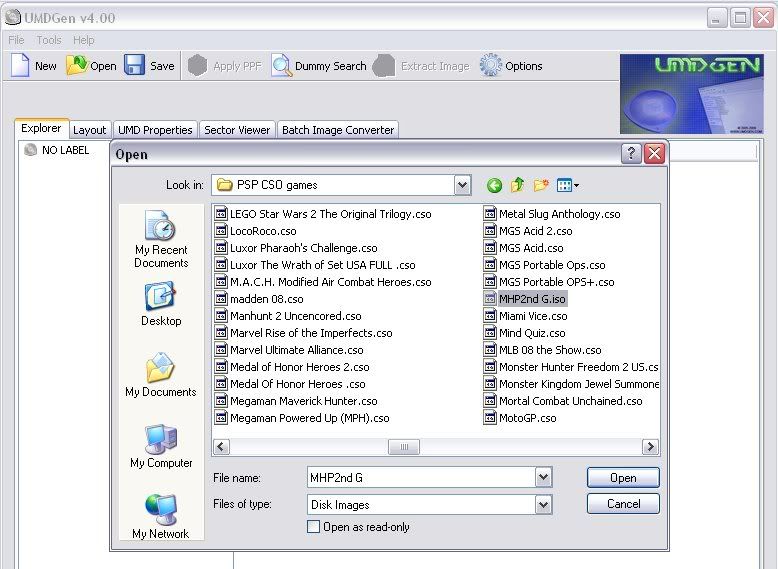Select the Metal Slug Anthology.cso file
The height and width of the screenshot is (569, 778).
559,214
